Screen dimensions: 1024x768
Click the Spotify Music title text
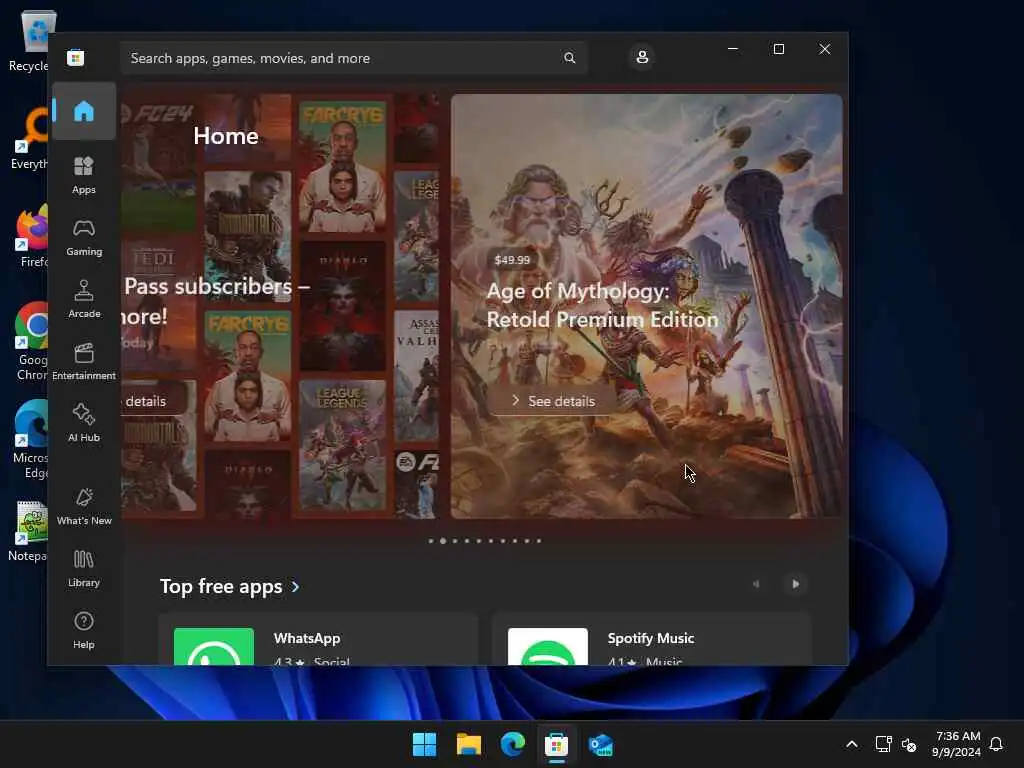(650, 638)
